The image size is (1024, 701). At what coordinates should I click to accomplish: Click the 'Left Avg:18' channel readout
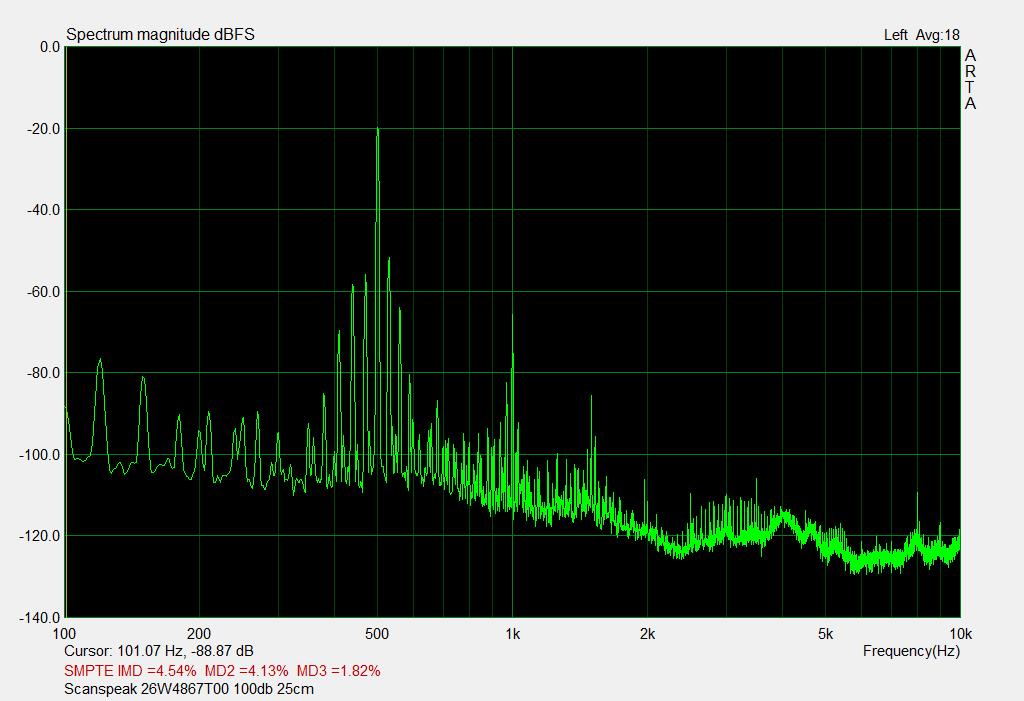tap(921, 35)
